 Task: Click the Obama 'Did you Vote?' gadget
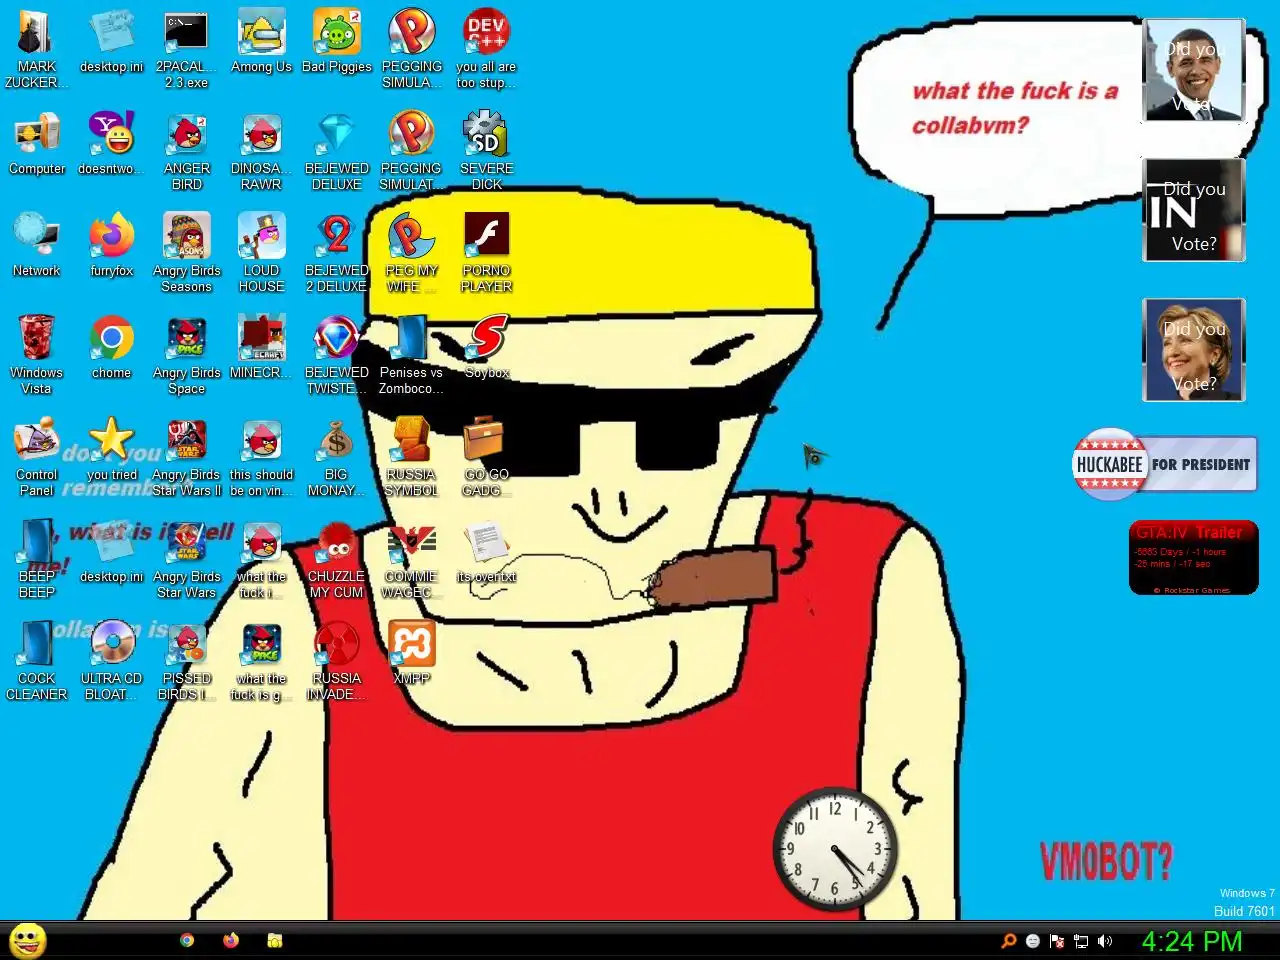[x=1194, y=71]
